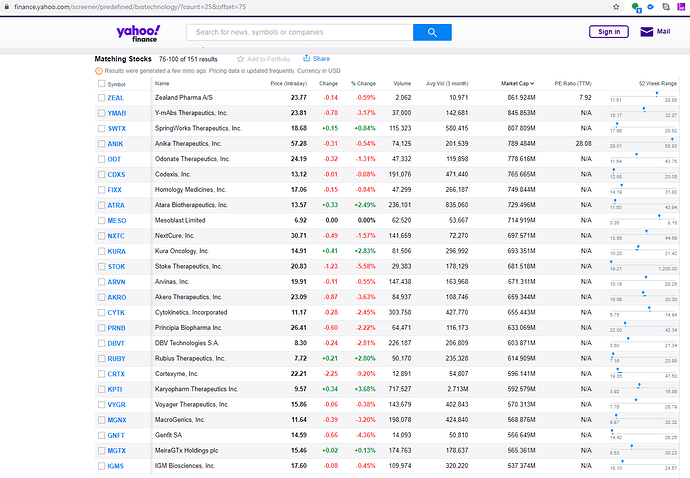Select the YMAB row checkbox
Image resolution: width=690 pixels, height=478 pixels.
point(102,113)
